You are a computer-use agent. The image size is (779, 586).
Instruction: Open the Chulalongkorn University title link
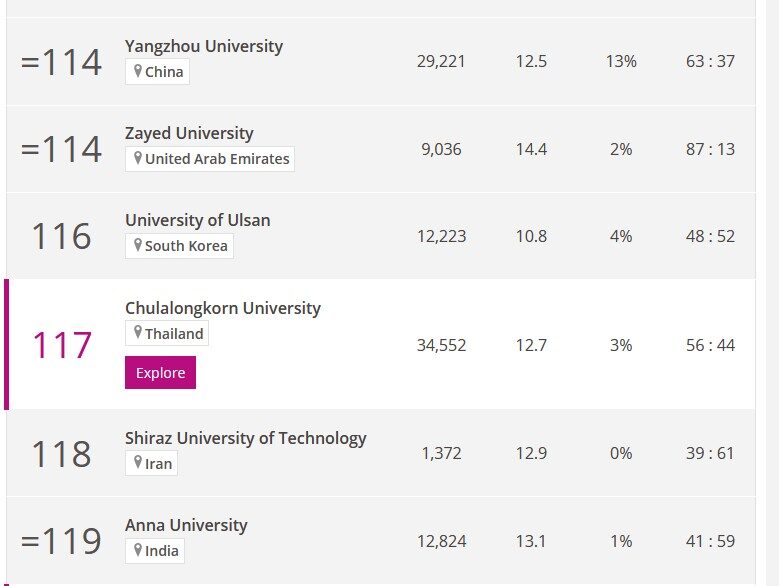coord(223,308)
